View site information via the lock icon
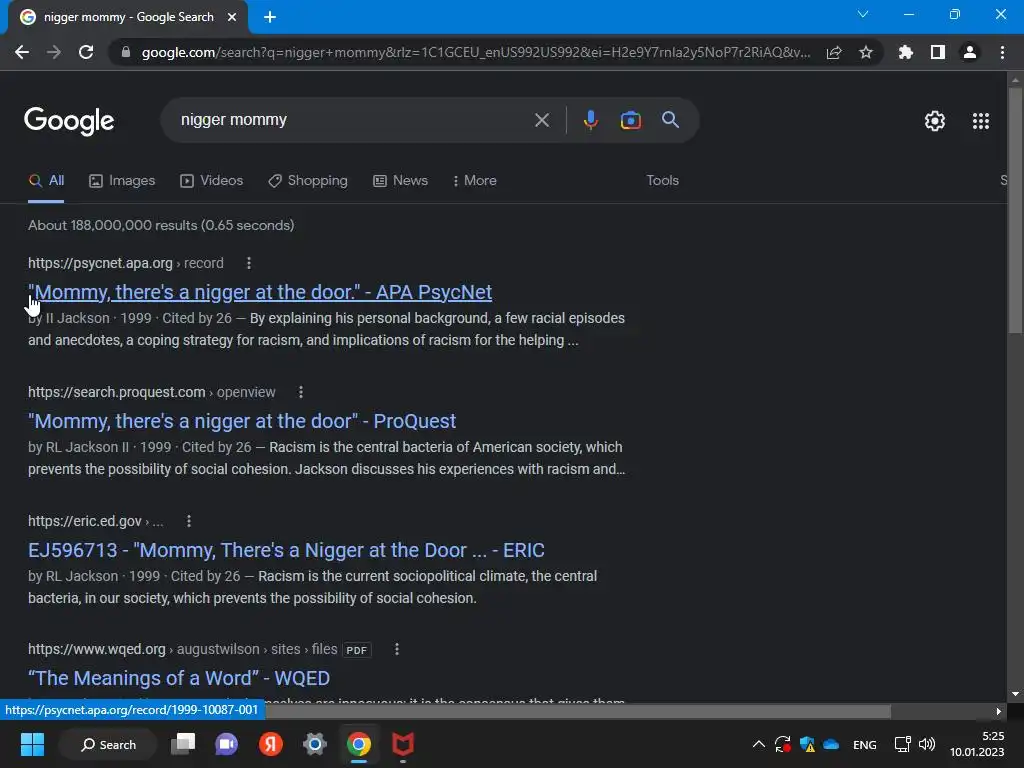1024x768 pixels. click(x=126, y=52)
